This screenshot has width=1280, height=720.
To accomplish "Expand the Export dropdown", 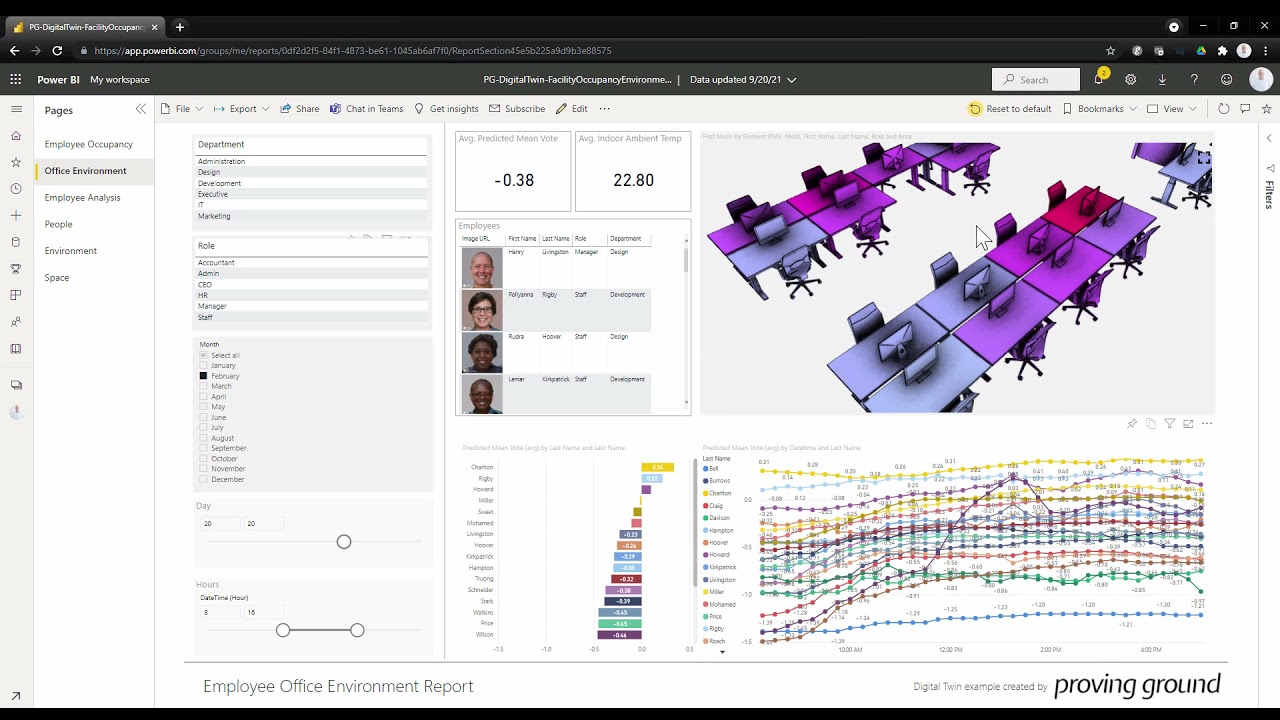I will (240, 108).
